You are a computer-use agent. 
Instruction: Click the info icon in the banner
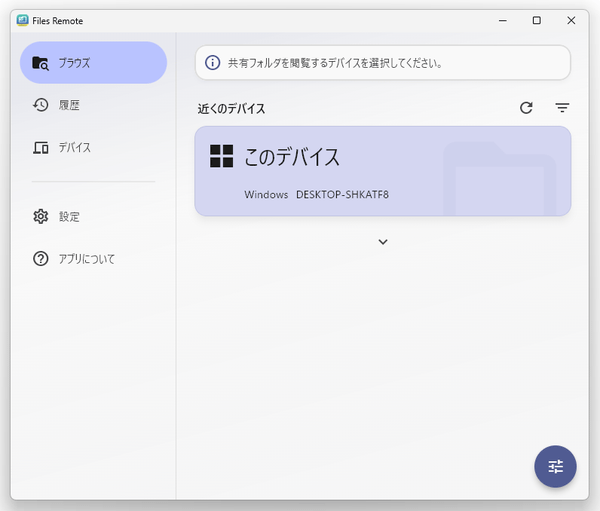point(212,63)
